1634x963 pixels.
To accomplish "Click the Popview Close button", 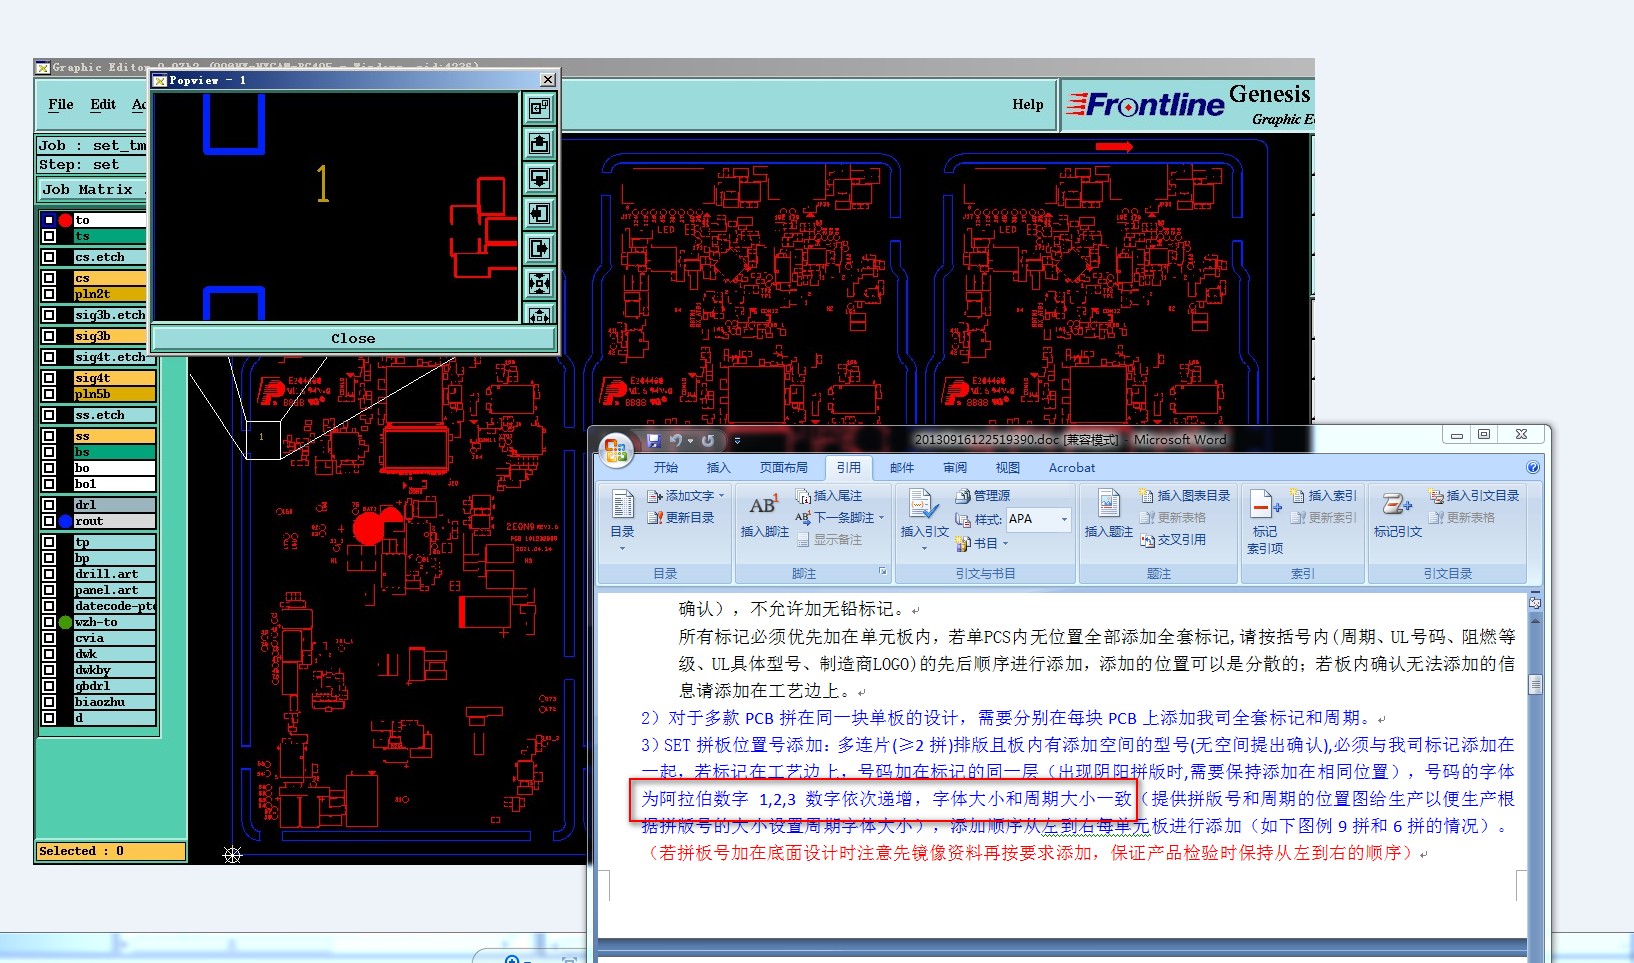I will [x=353, y=338].
